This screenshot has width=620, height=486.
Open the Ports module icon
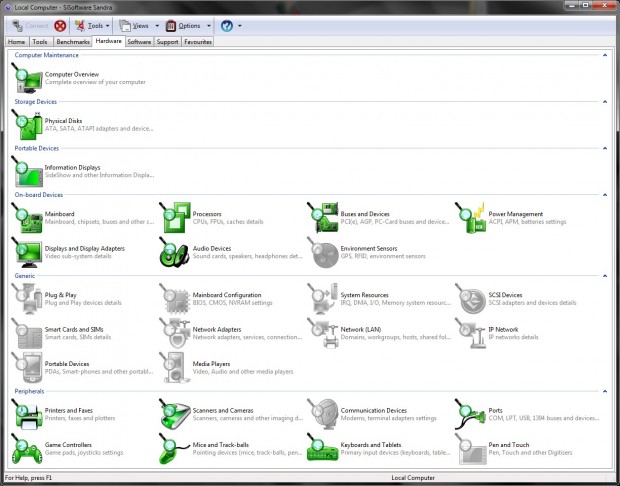(471, 414)
